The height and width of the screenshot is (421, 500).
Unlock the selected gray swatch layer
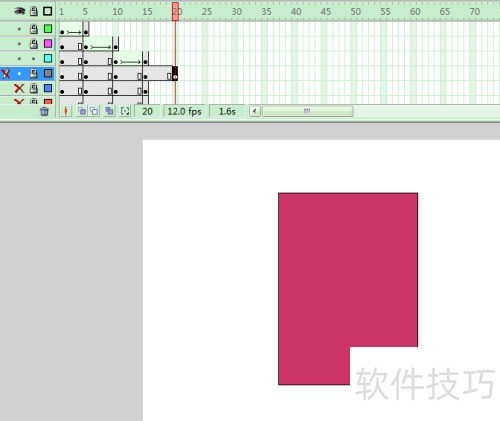34,73
